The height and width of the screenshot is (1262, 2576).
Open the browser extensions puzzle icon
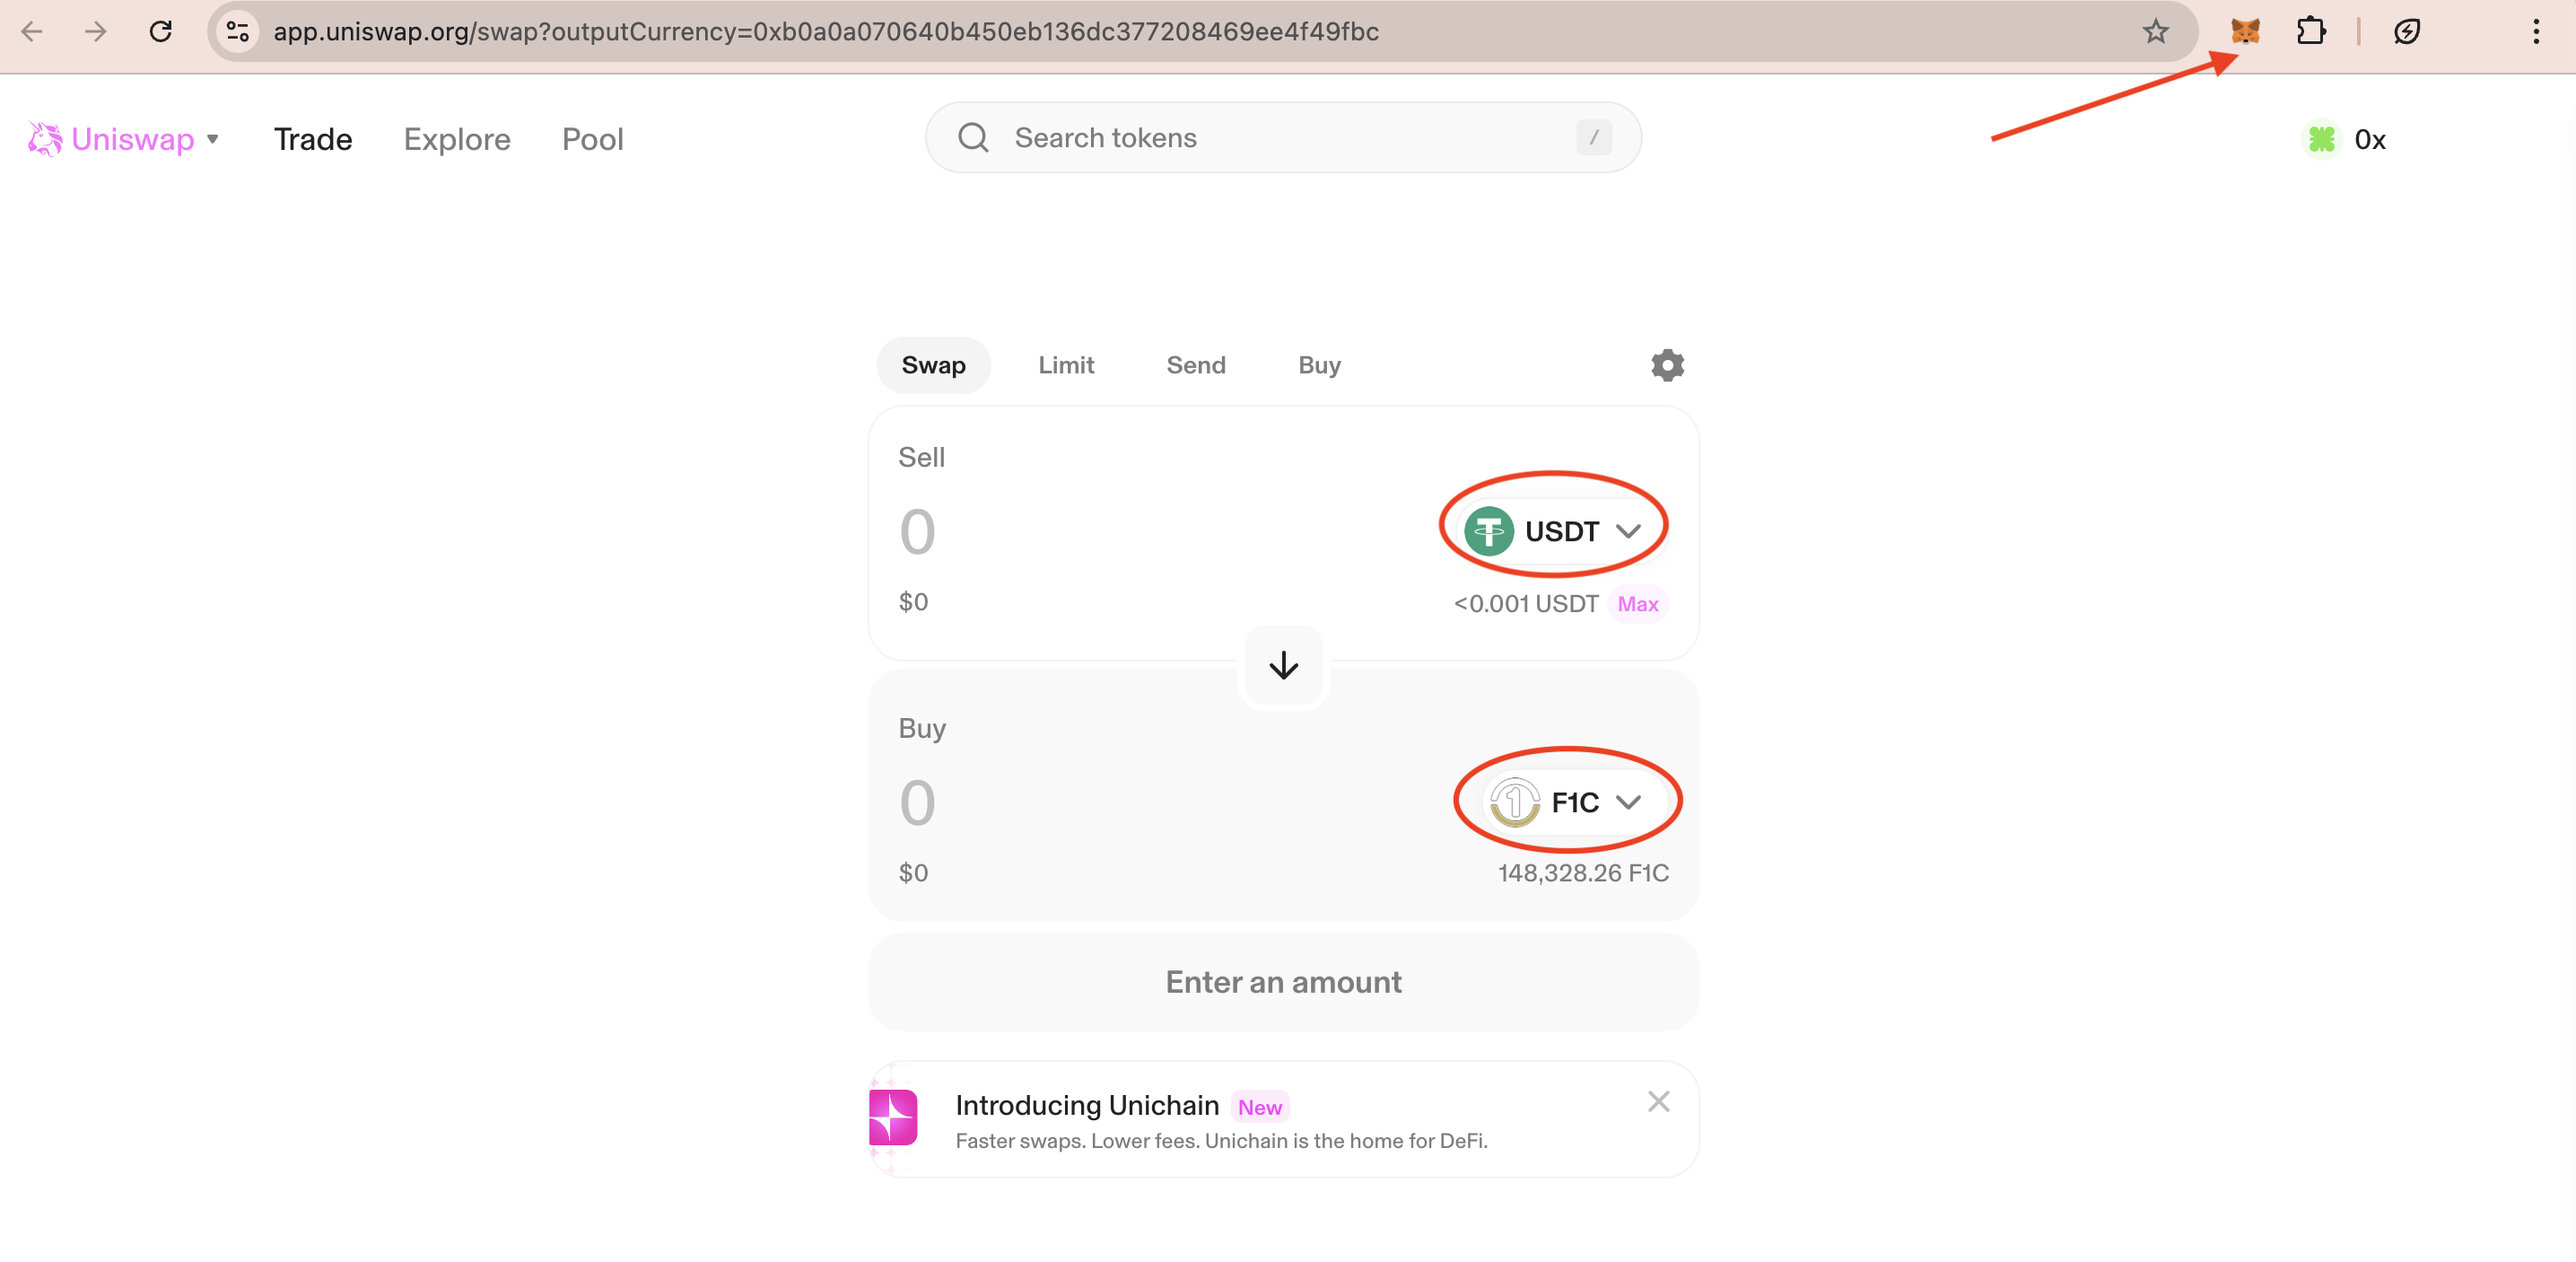[x=2310, y=32]
